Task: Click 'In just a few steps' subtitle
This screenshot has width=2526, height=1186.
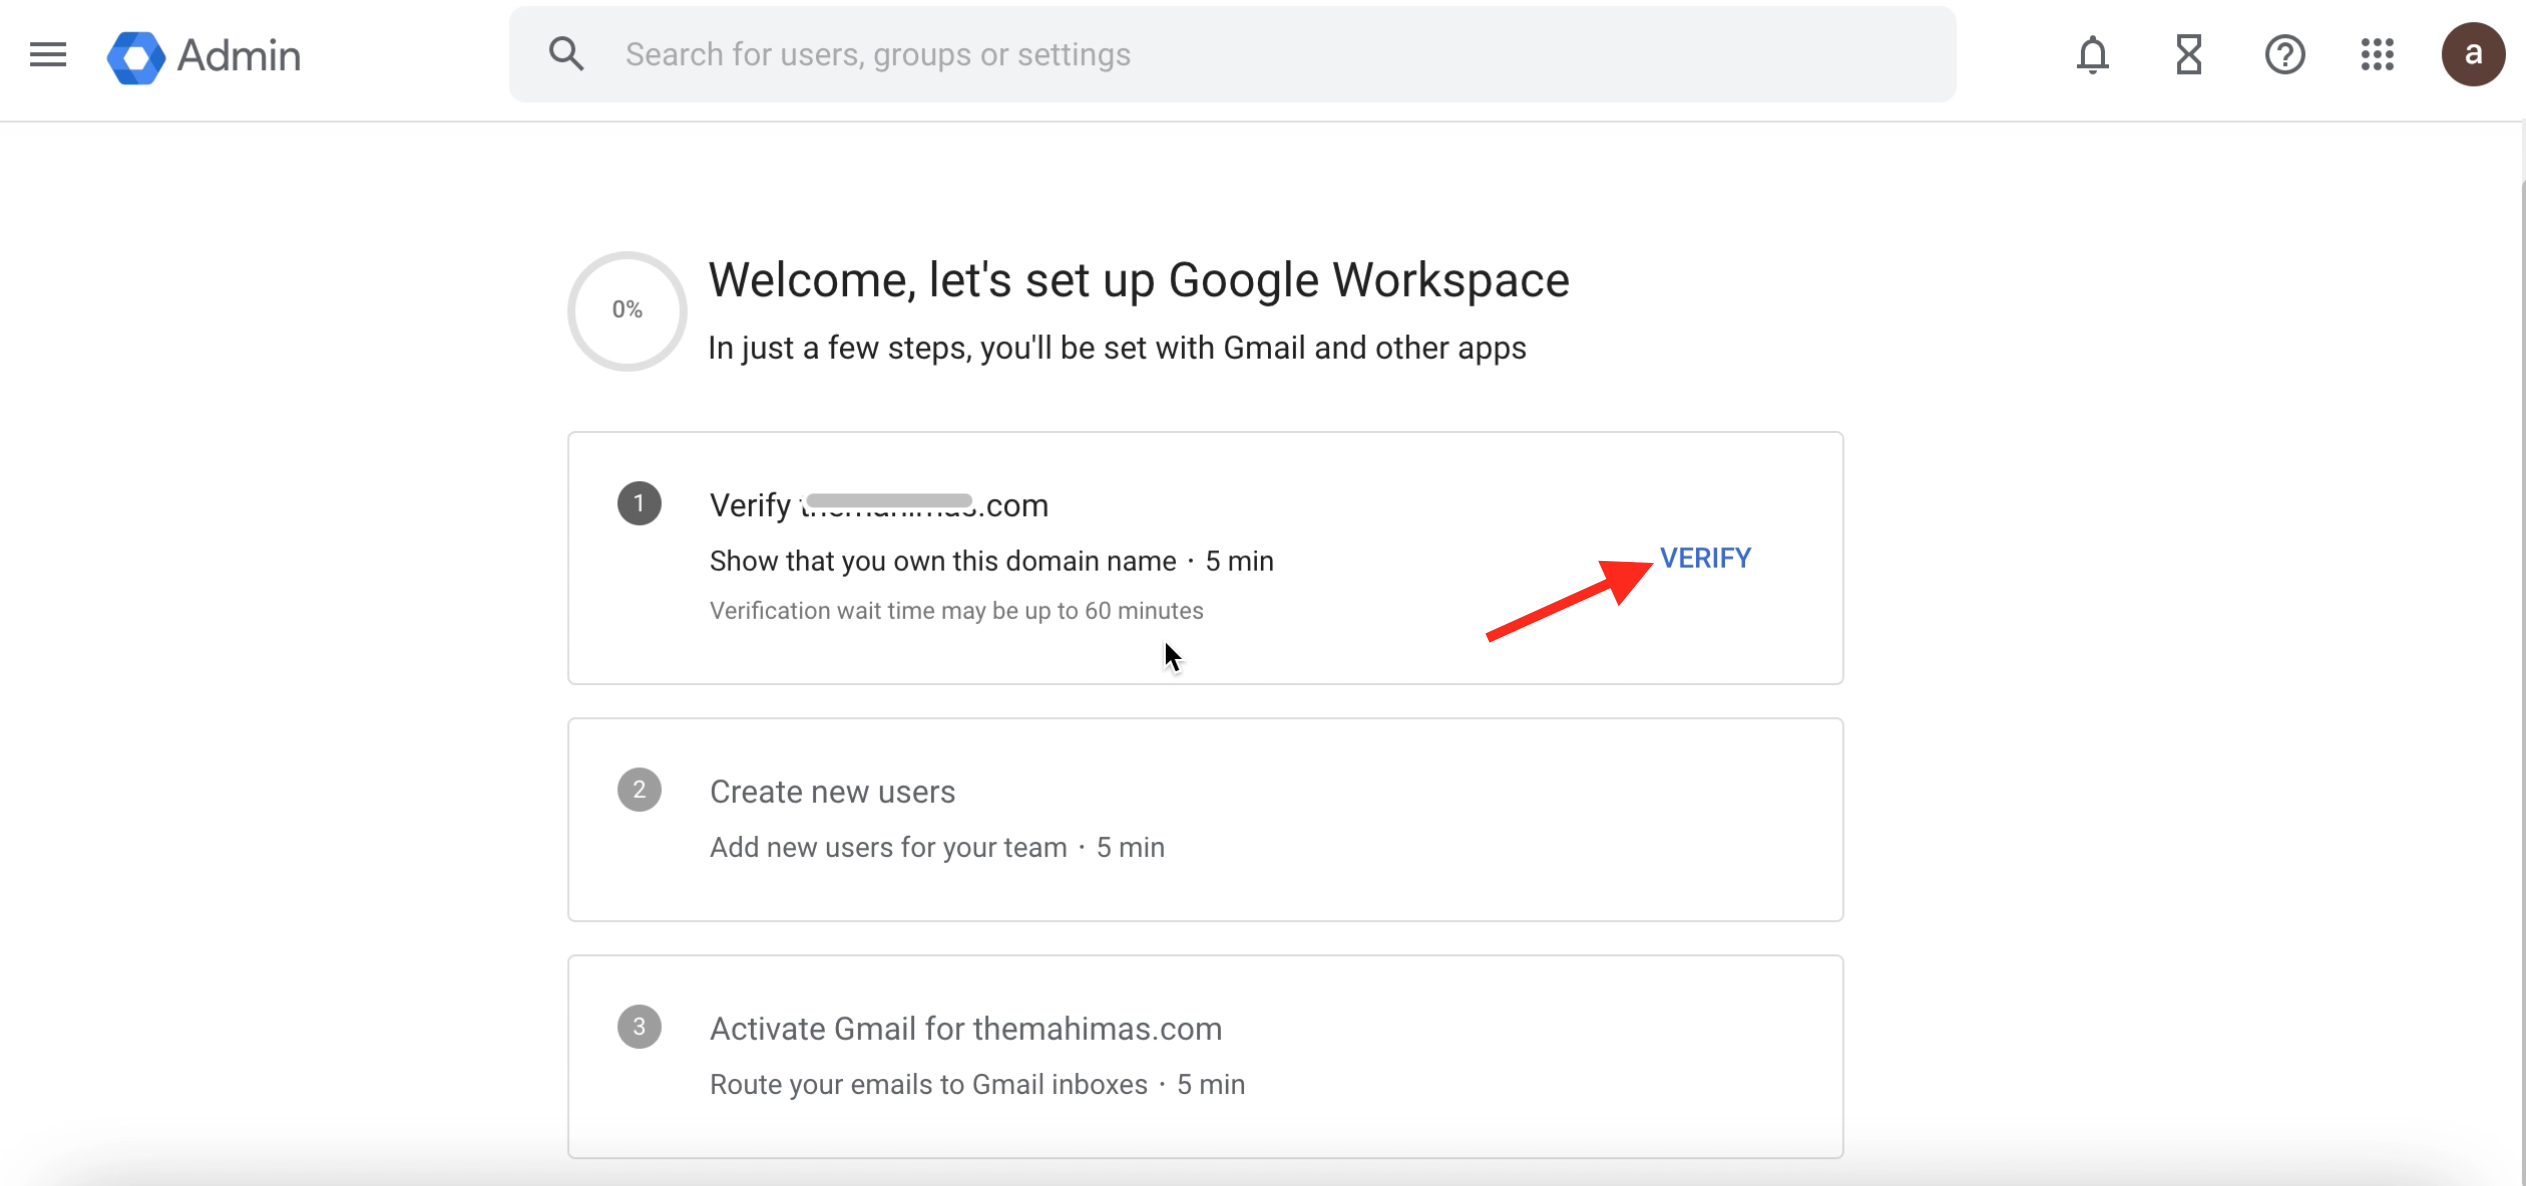Action: click(x=1117, y=348)
